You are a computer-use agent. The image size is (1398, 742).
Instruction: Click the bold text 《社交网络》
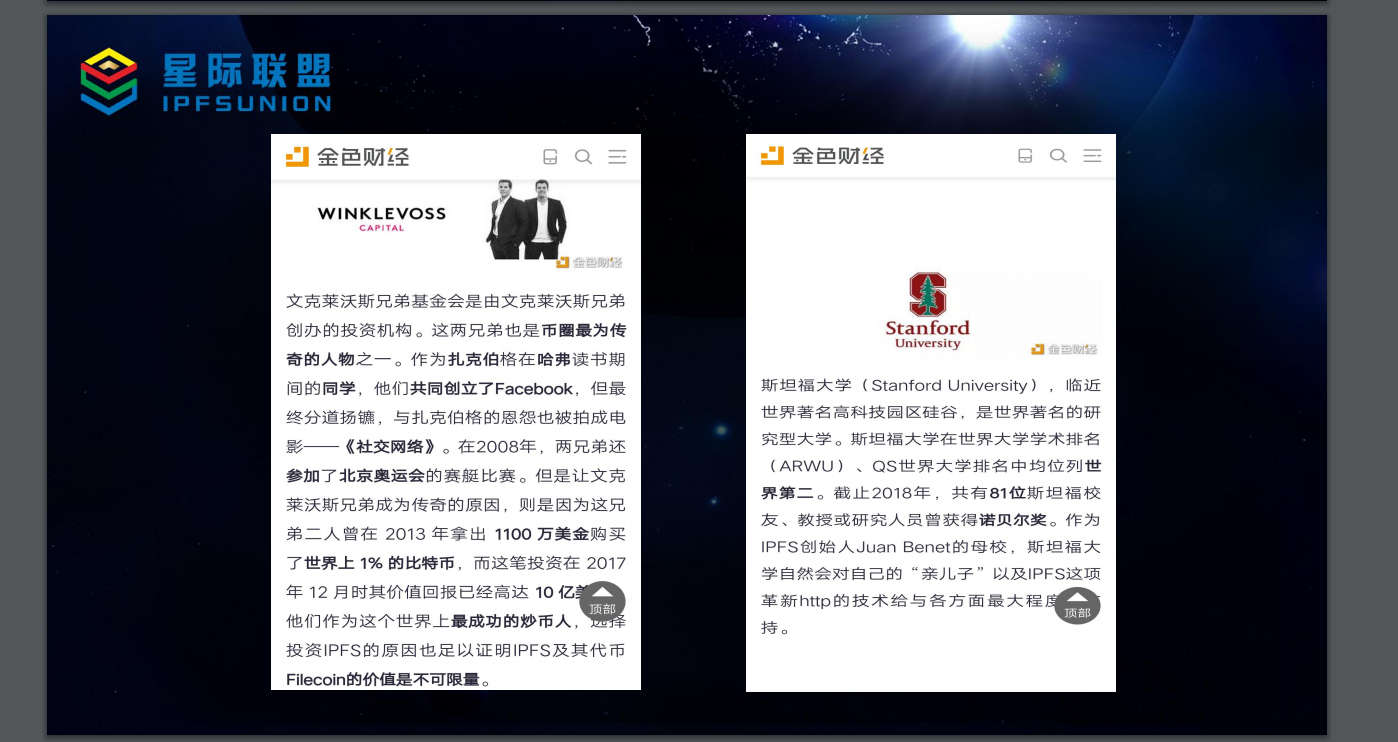389,447
